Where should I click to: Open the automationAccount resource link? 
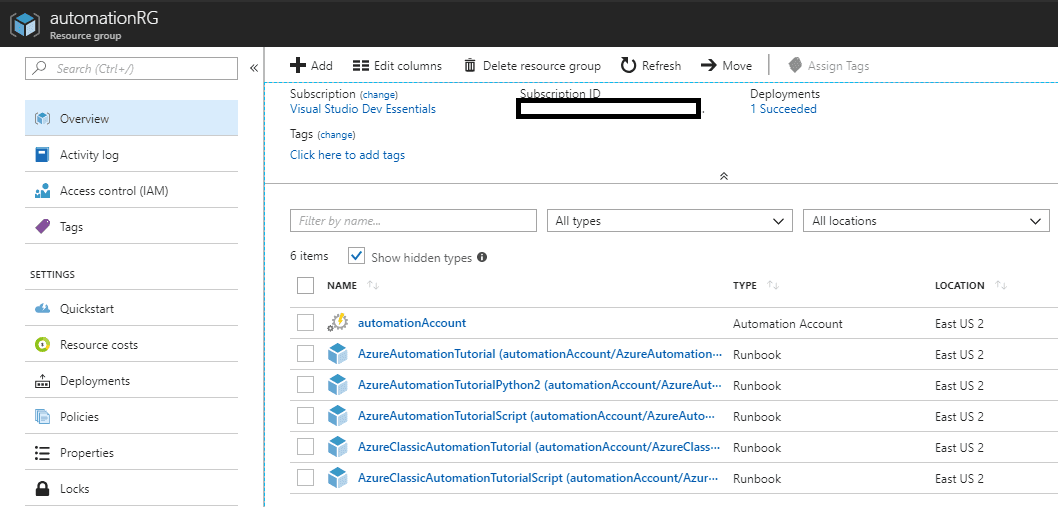point(412,323)
